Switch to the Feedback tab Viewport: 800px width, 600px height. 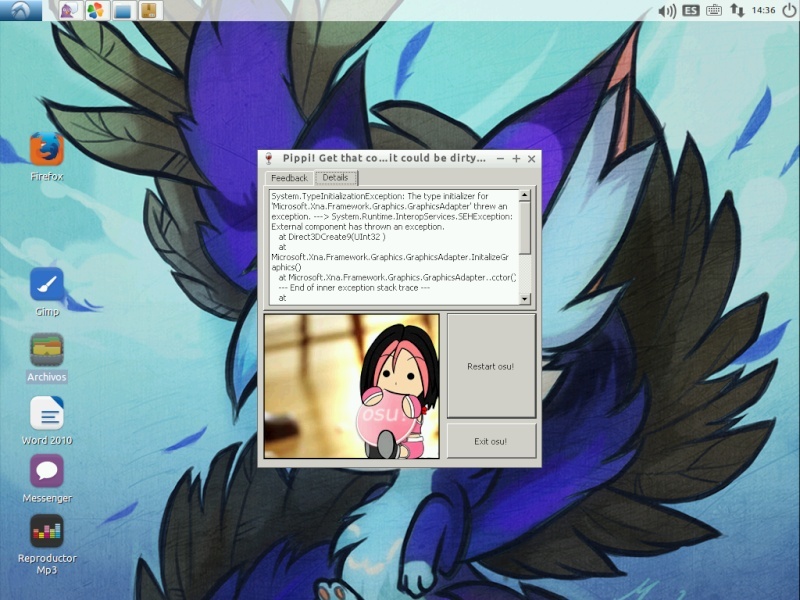tap(289, 178)
